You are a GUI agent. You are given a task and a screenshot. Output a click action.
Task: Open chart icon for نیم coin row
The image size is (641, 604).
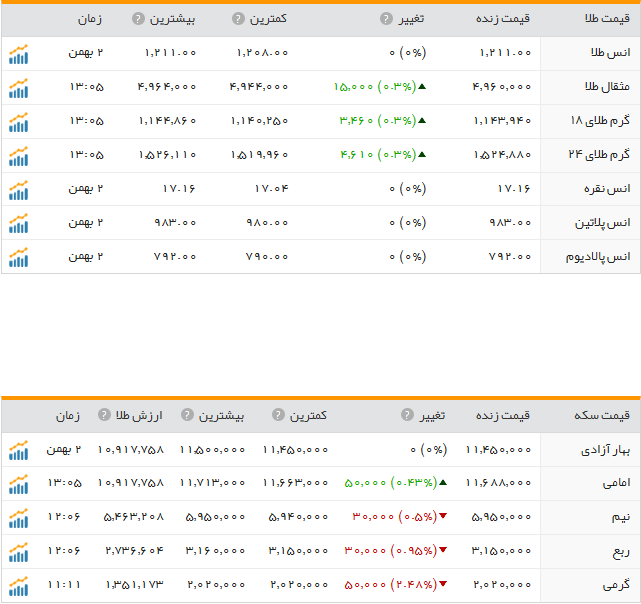click(x=18, y=519)
